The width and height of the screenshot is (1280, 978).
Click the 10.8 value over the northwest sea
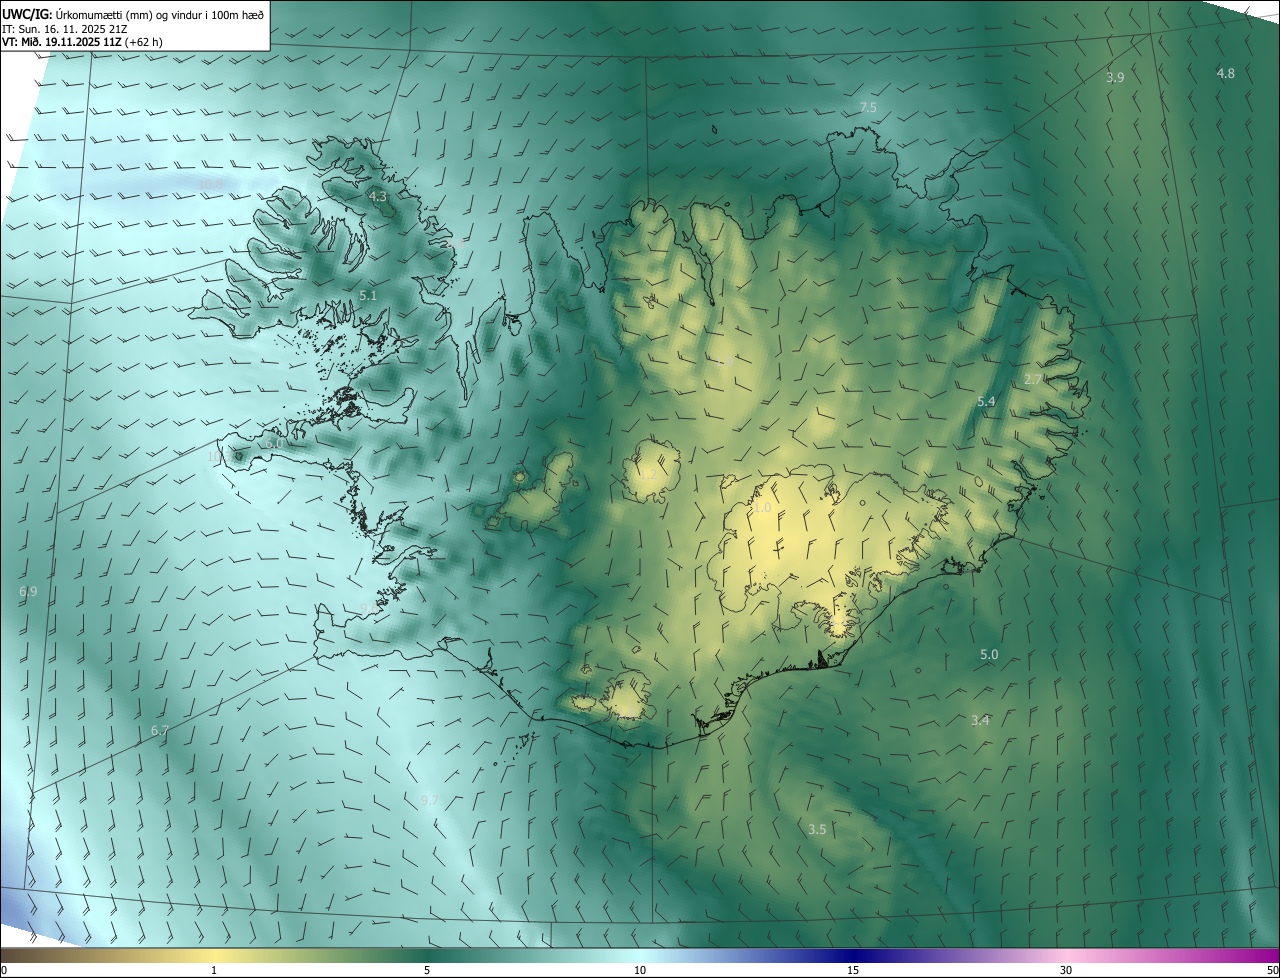(211, 184)
